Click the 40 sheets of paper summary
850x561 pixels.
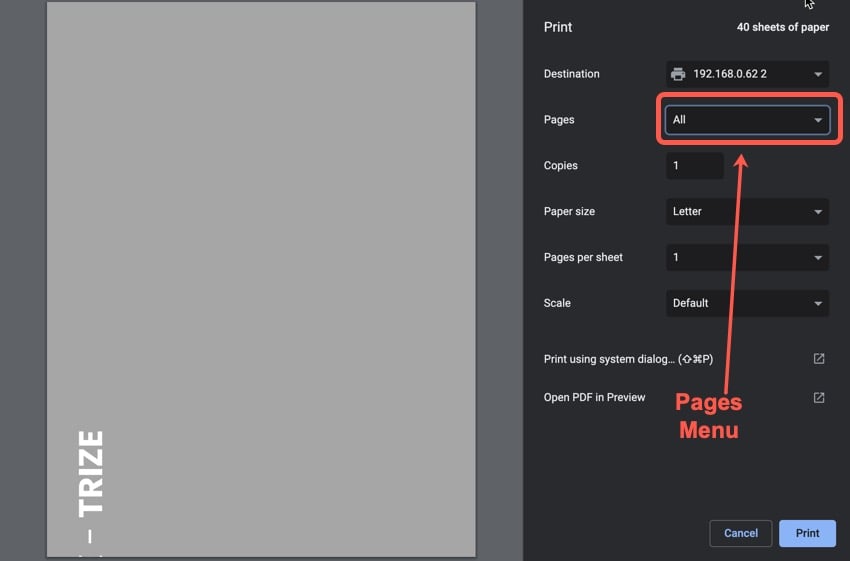coord(782,27)
